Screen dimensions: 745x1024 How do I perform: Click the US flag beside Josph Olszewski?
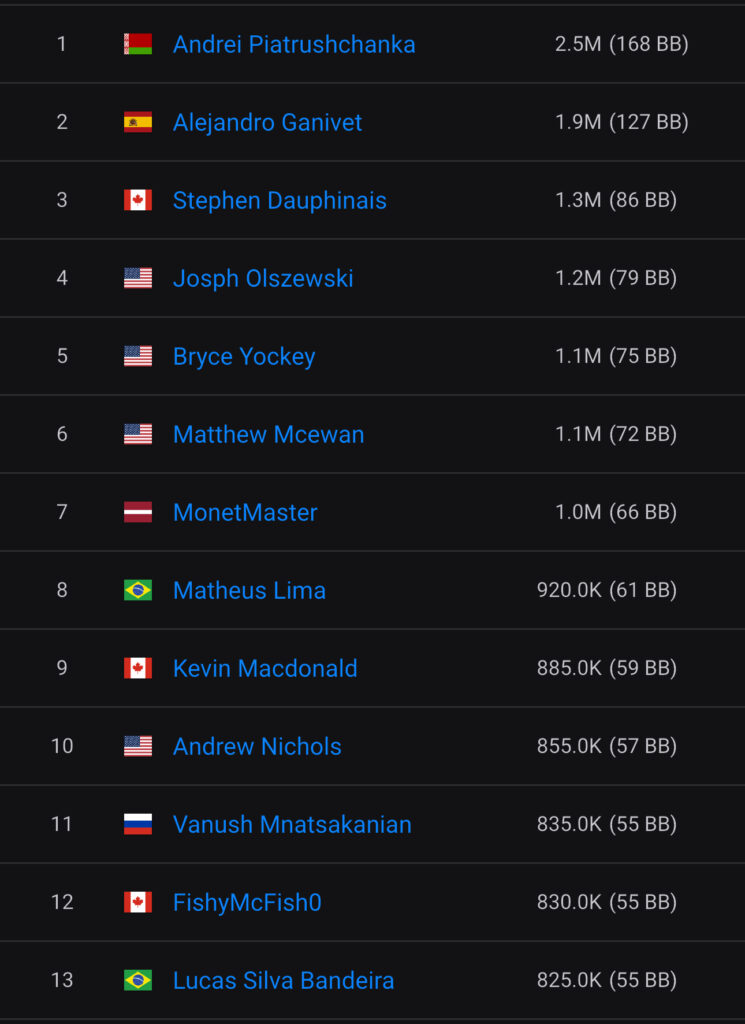tap(138, 278)
